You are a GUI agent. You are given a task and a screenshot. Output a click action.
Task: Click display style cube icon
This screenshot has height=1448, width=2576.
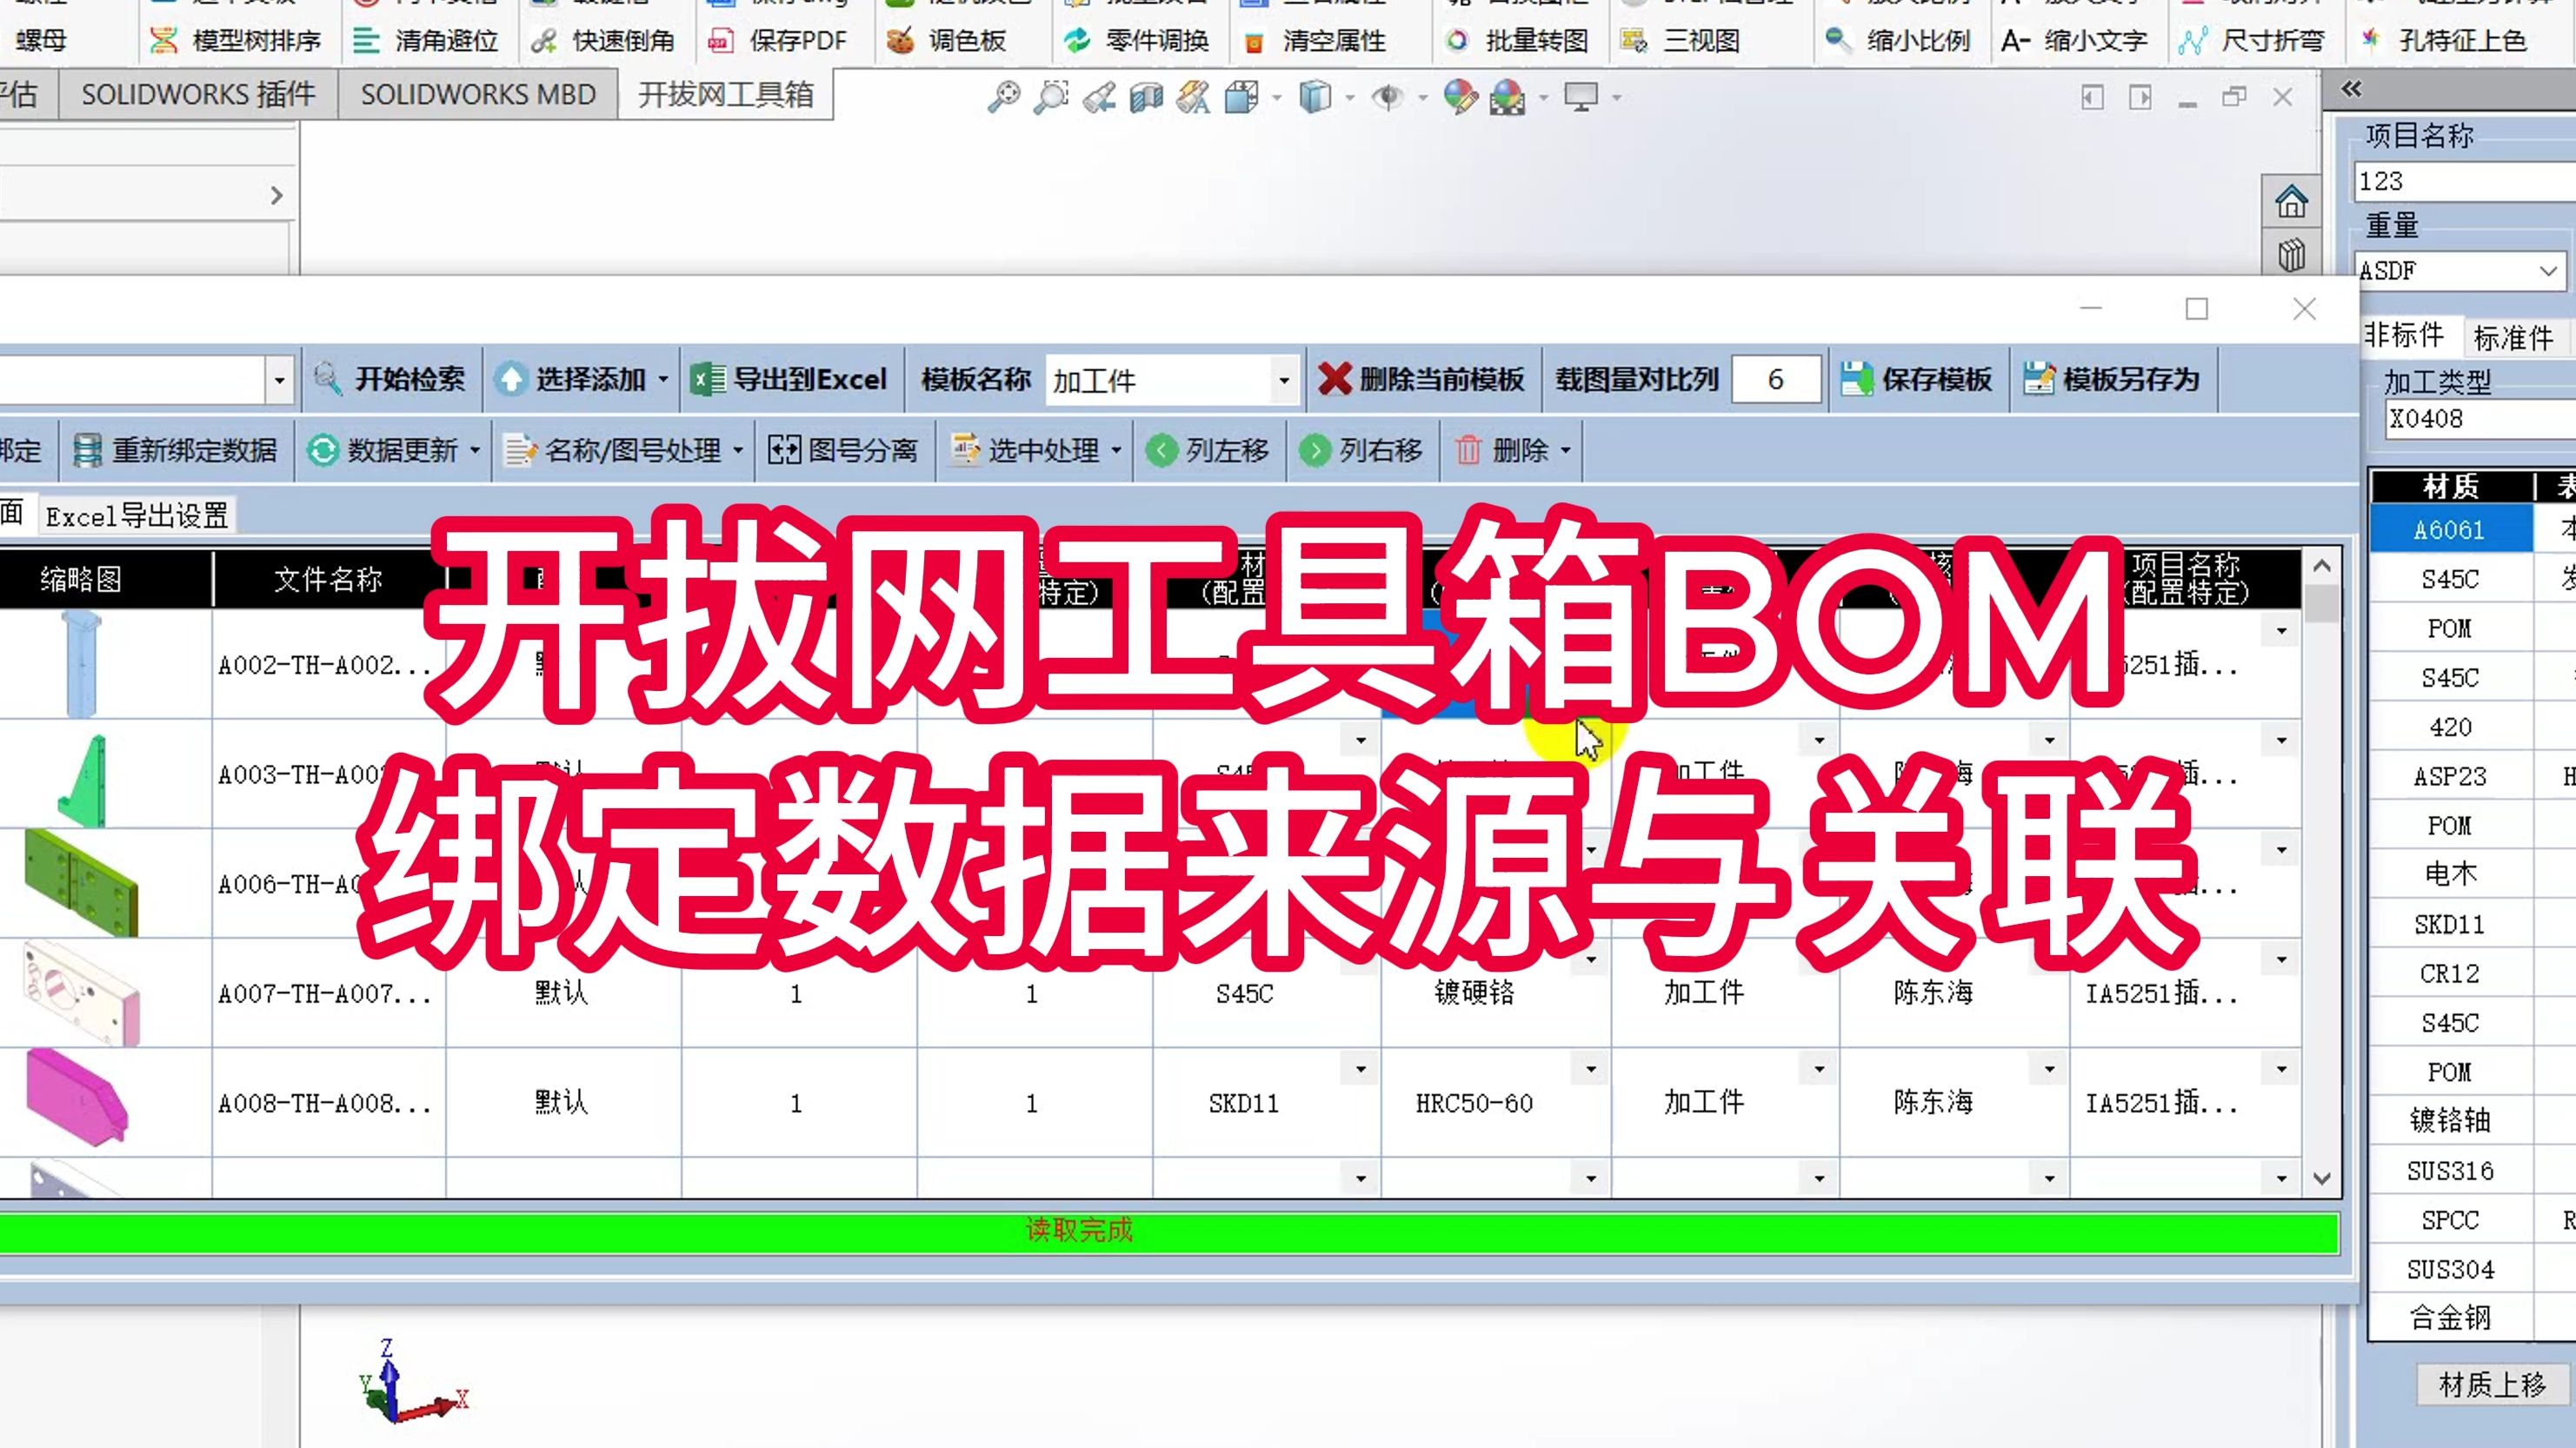click(x=1315, y=97)
